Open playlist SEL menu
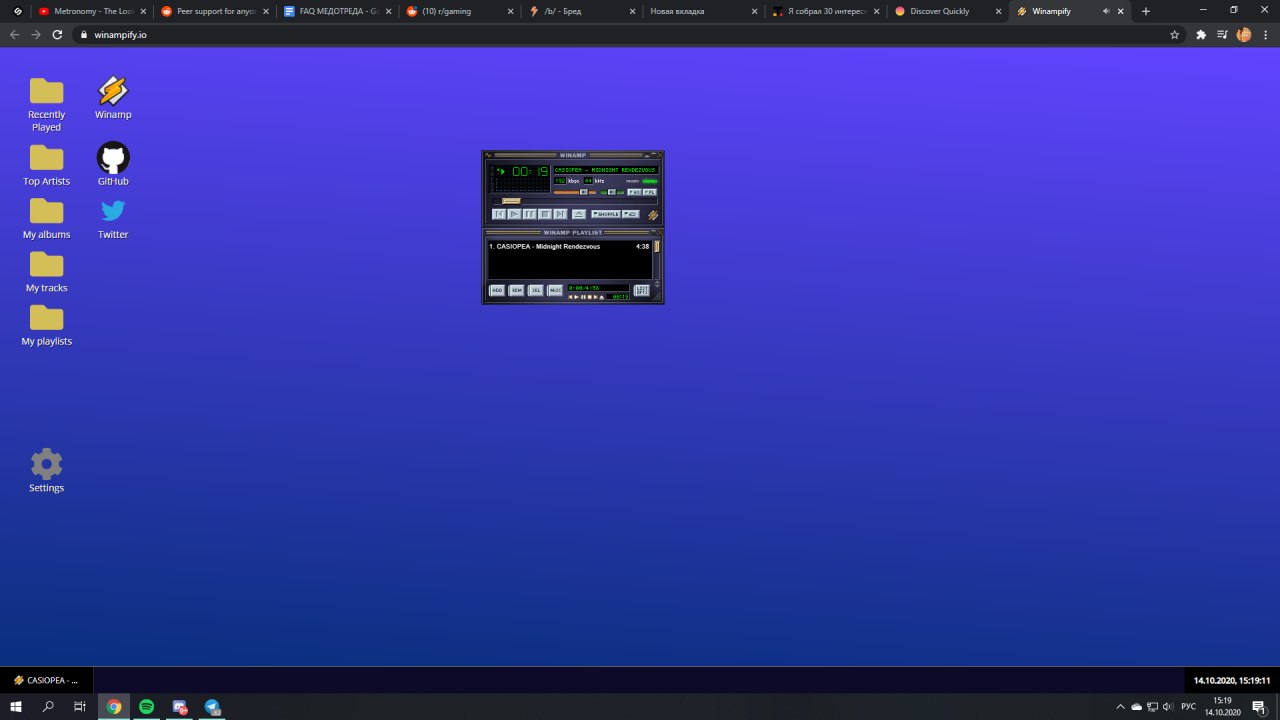1280x720 pixels. (536, 290)
